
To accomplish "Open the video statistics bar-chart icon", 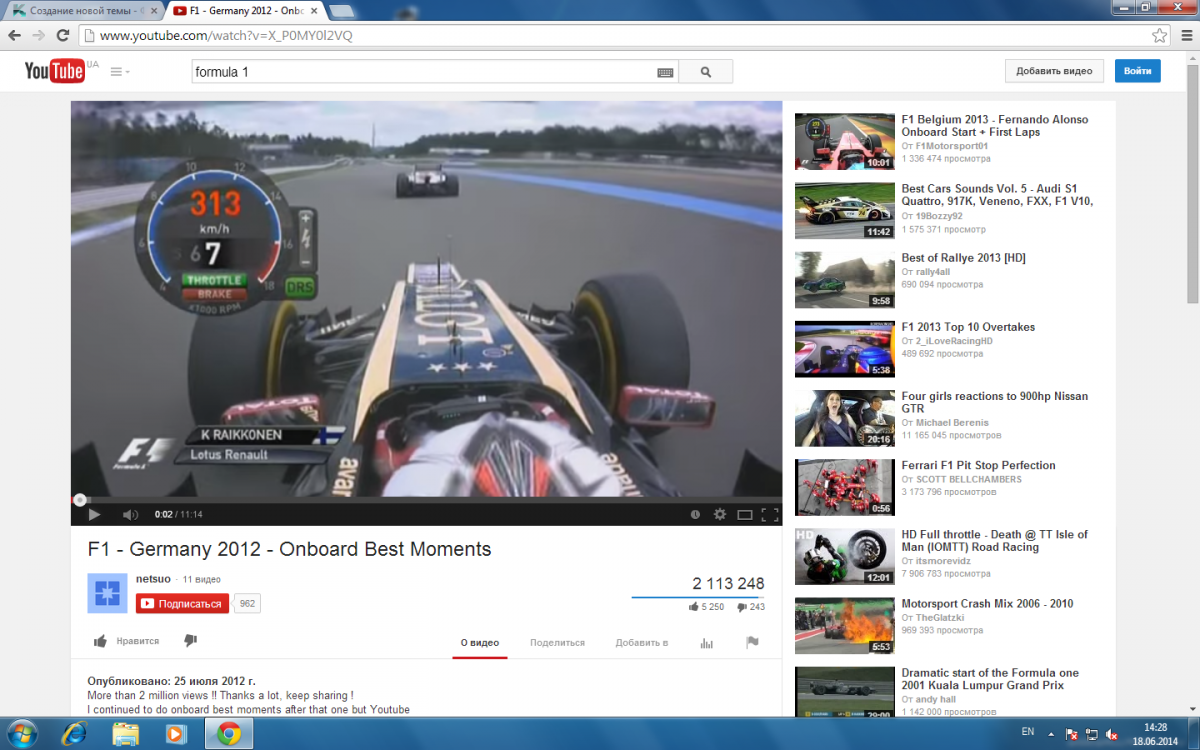I will 707,643.
